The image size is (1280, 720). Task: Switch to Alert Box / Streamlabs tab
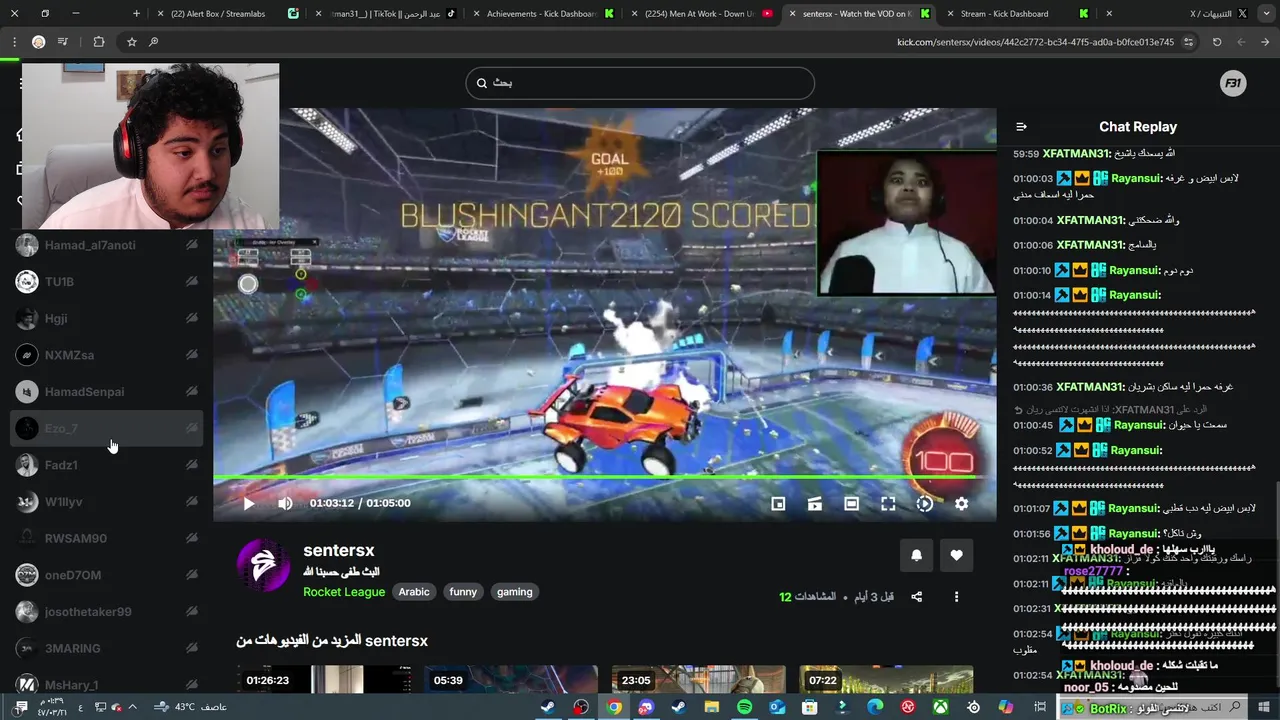pos(228,14)
